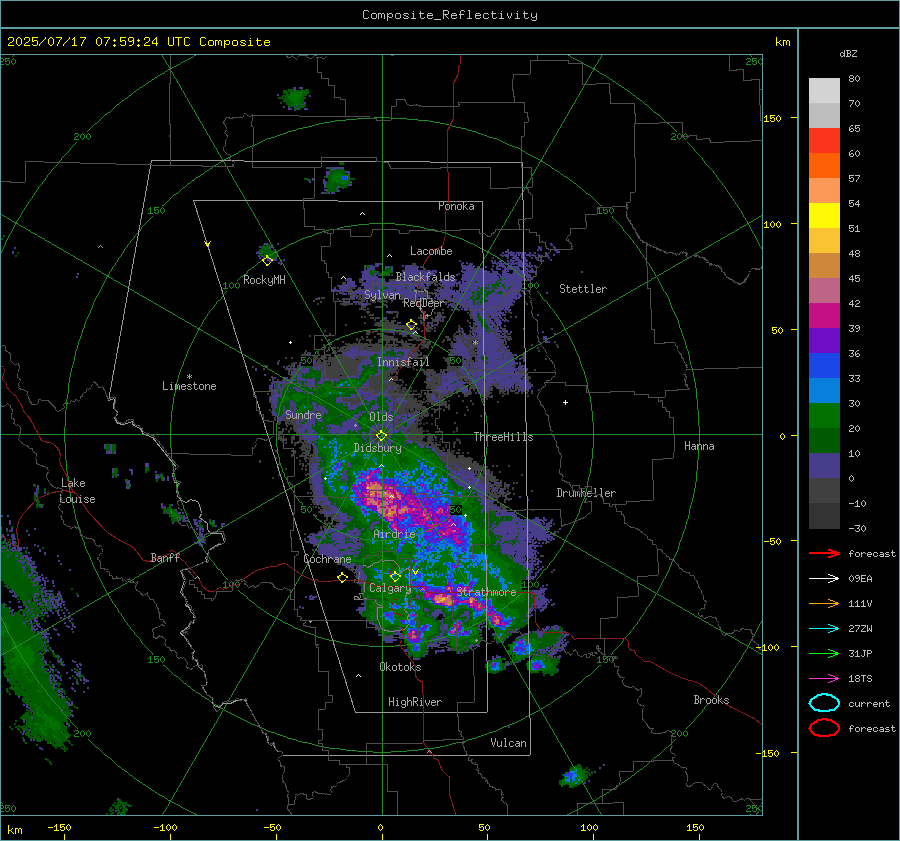This screenshot has height=841, width=900.
Task: Click the light gray 80-70 dBZ swatch
Action: (x=824, y=91)
